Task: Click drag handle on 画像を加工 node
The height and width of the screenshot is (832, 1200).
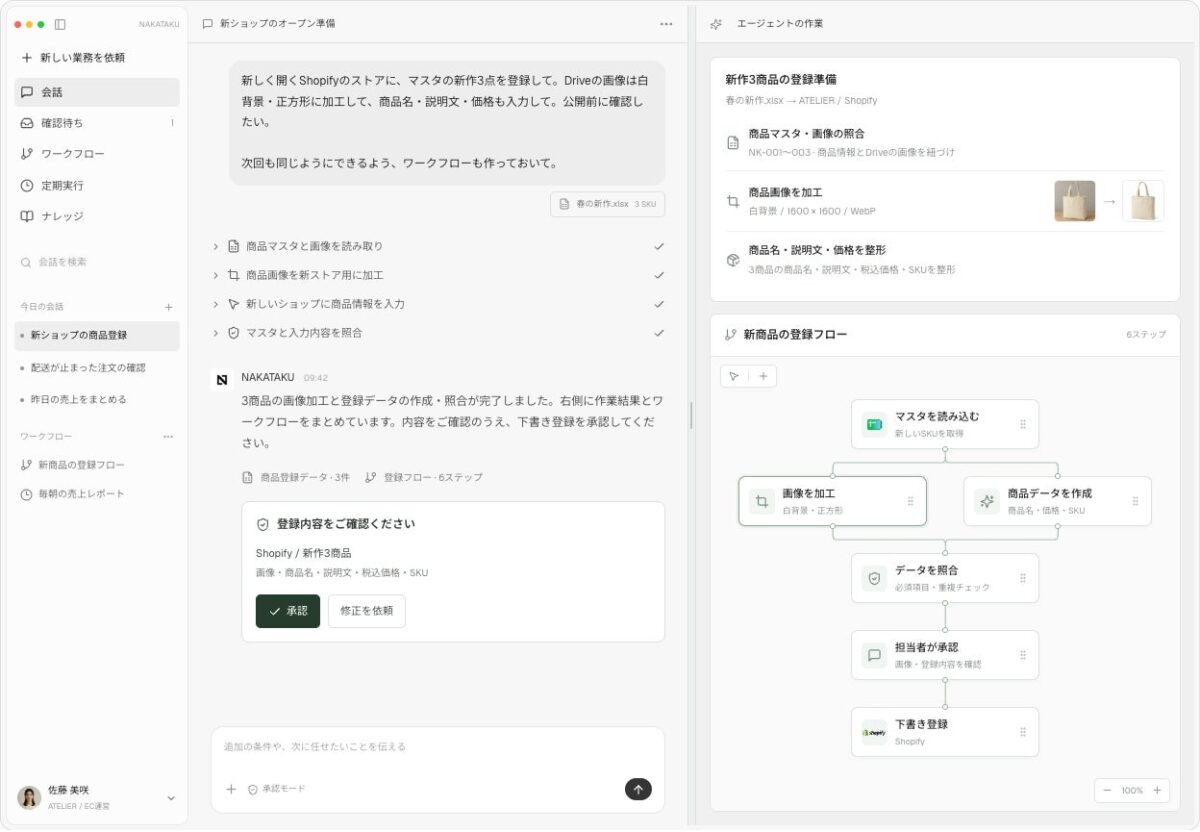Action: [x=910, y=501]
